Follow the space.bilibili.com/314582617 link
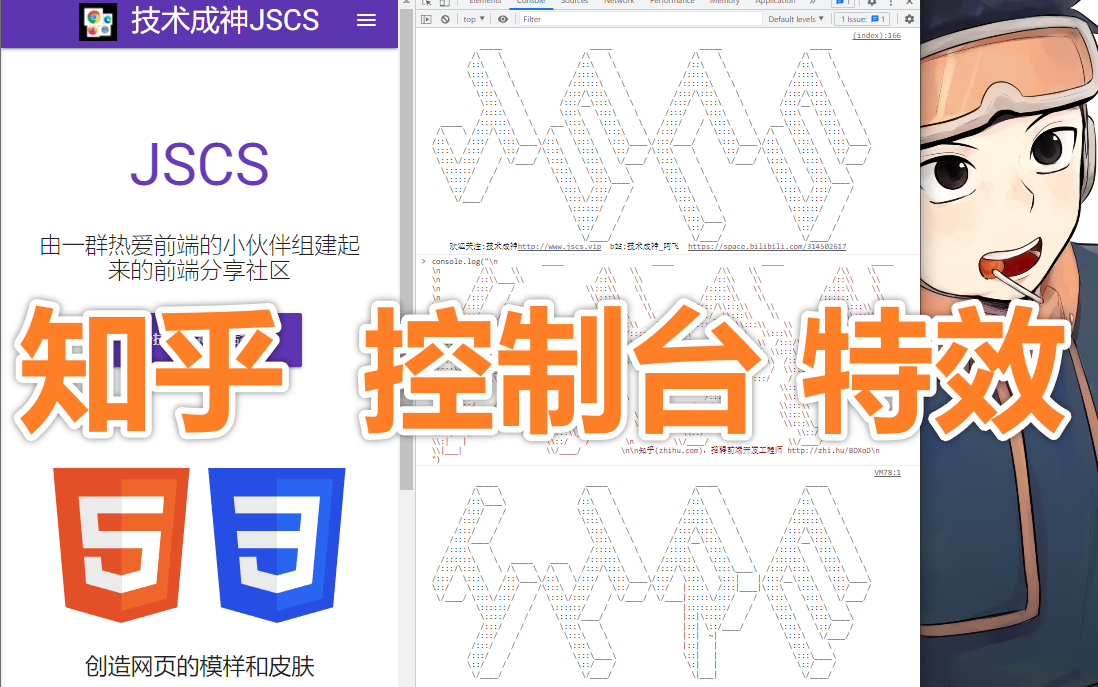This screenshot has width=1098, height=687. [x=767, y=247]
